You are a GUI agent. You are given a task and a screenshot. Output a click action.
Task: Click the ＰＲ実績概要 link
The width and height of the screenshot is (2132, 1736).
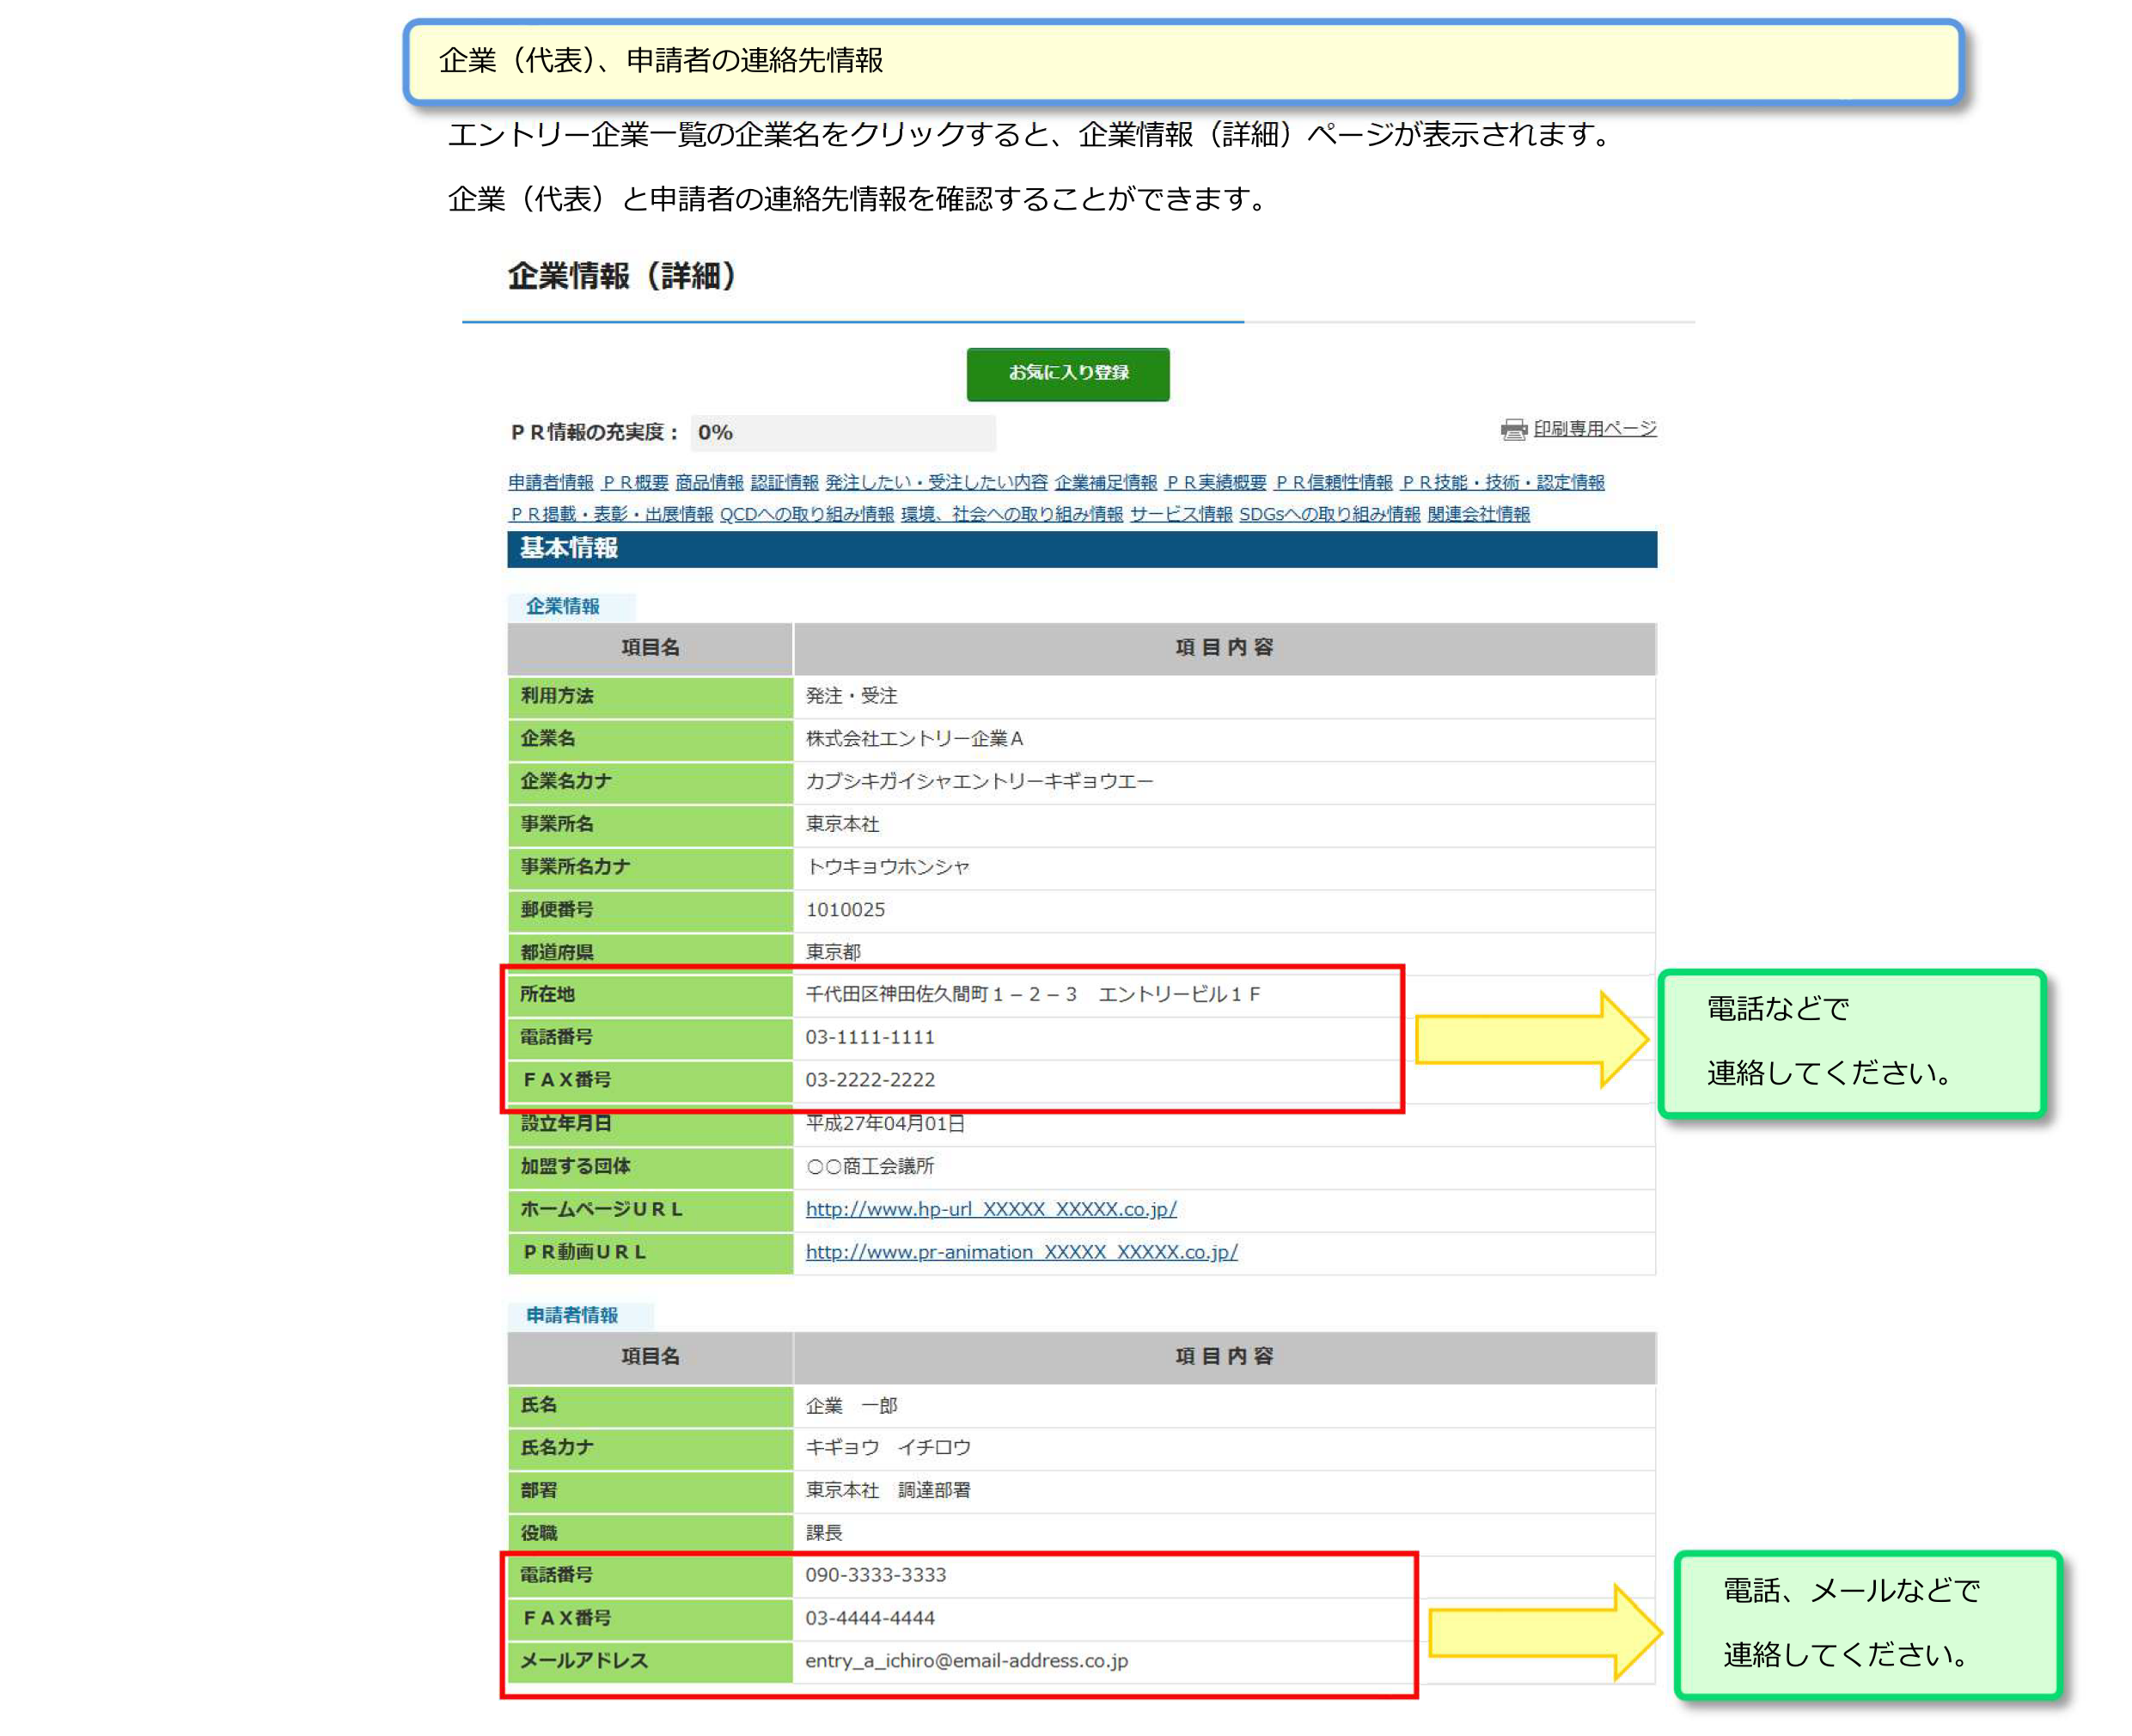tap(1215, 482)
